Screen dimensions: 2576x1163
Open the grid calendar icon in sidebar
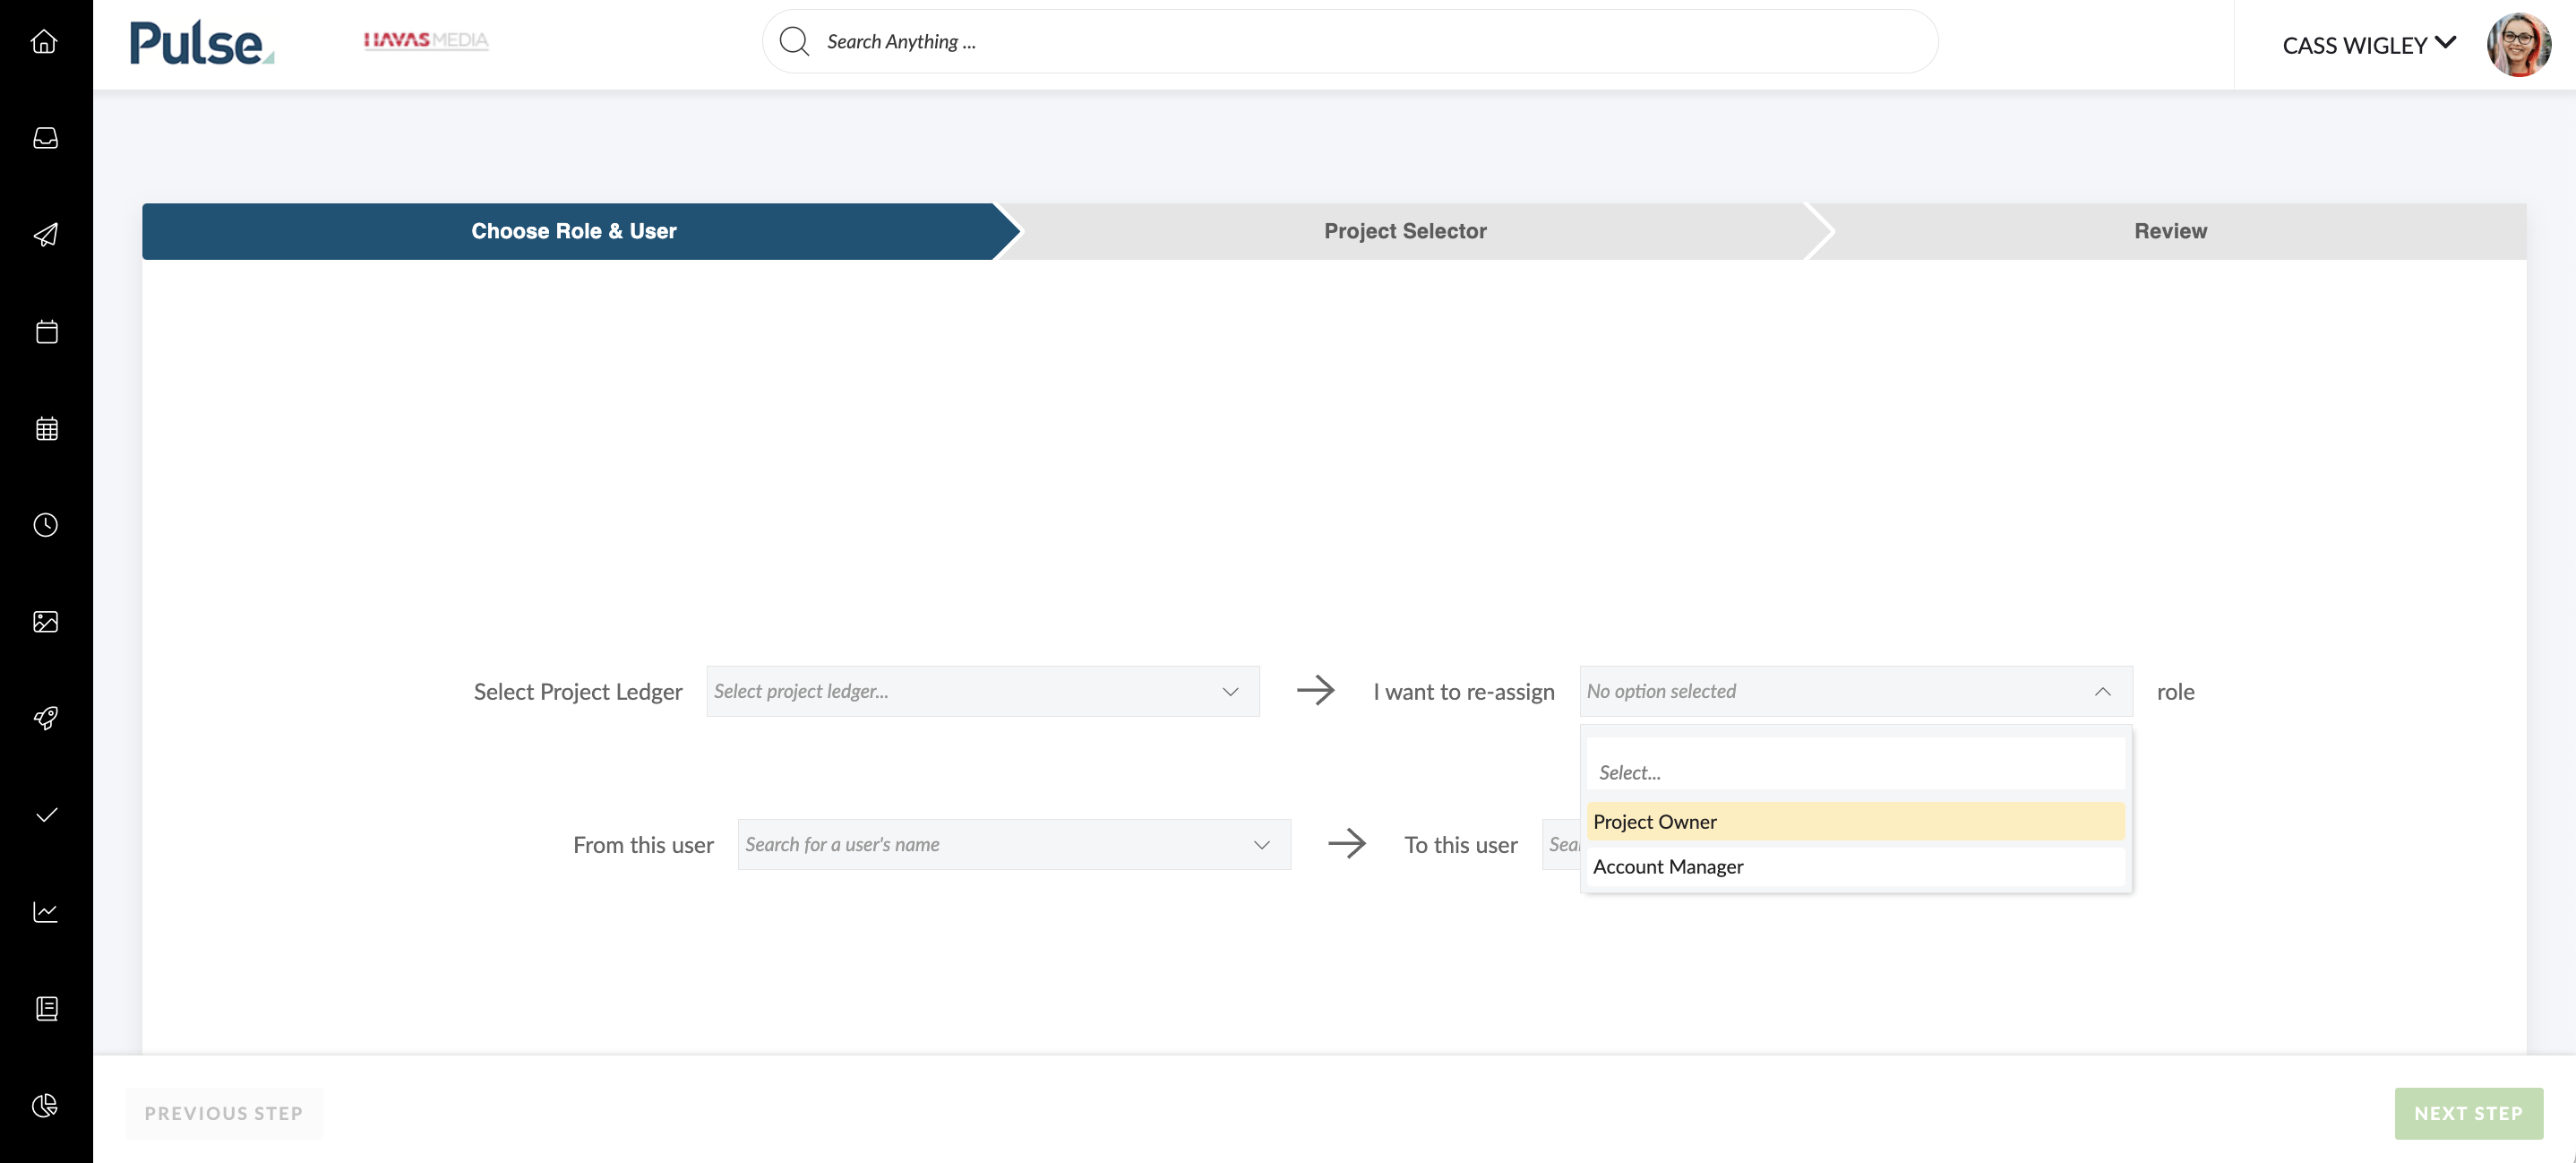pyautogui.click(x=45, y=428)
